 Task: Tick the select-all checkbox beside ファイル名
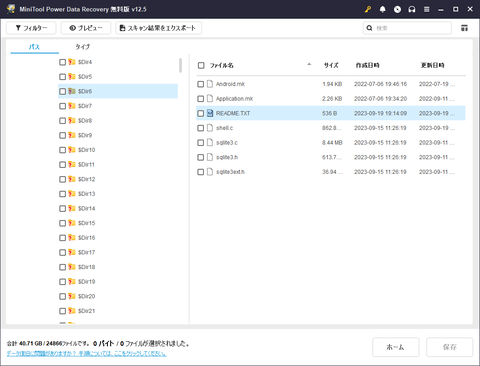pos(201,65)
